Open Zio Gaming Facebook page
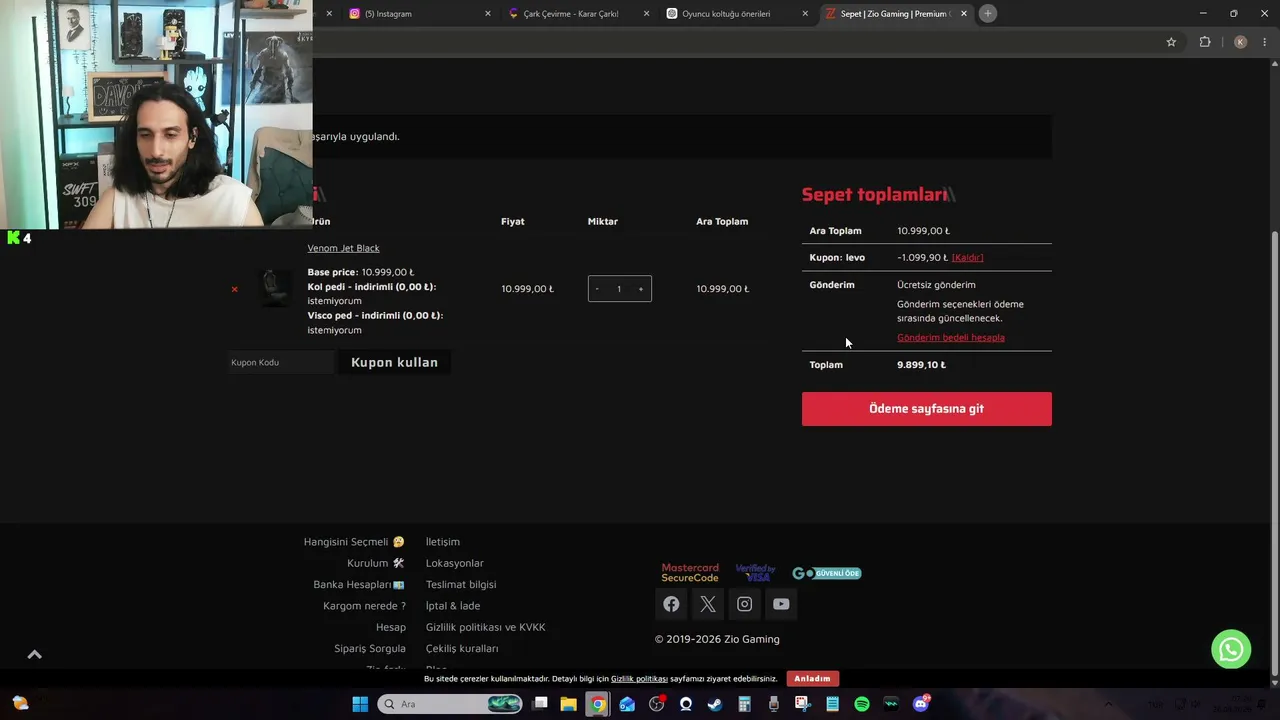 point(671,604)
